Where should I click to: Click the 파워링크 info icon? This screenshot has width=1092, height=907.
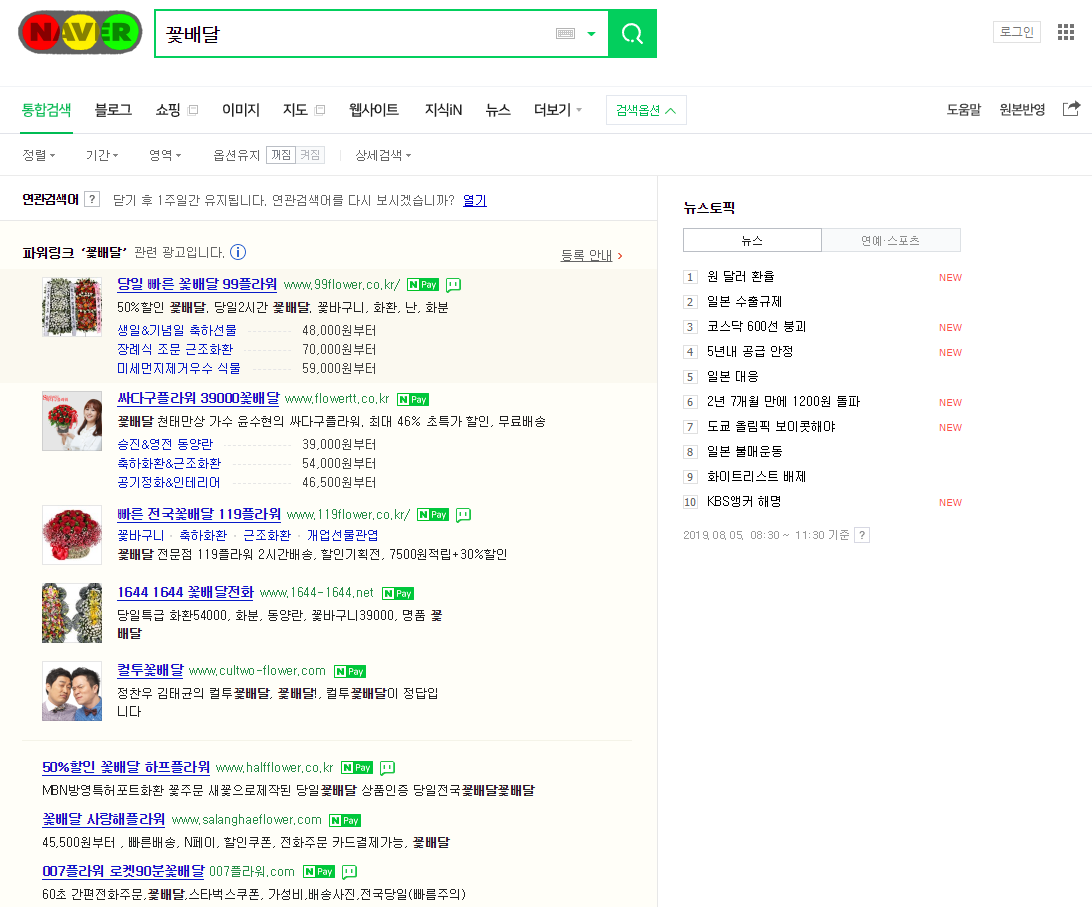pyautogui.click(x=238, y=252)
